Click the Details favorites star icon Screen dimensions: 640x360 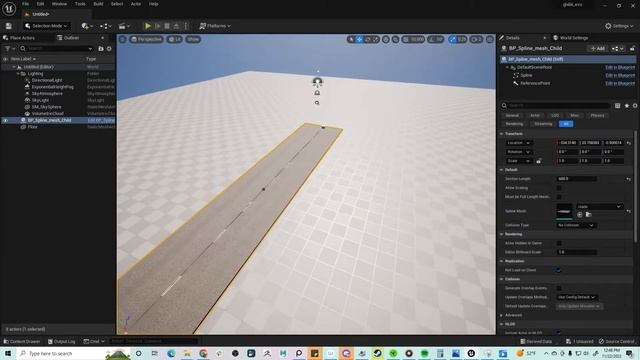627,105
